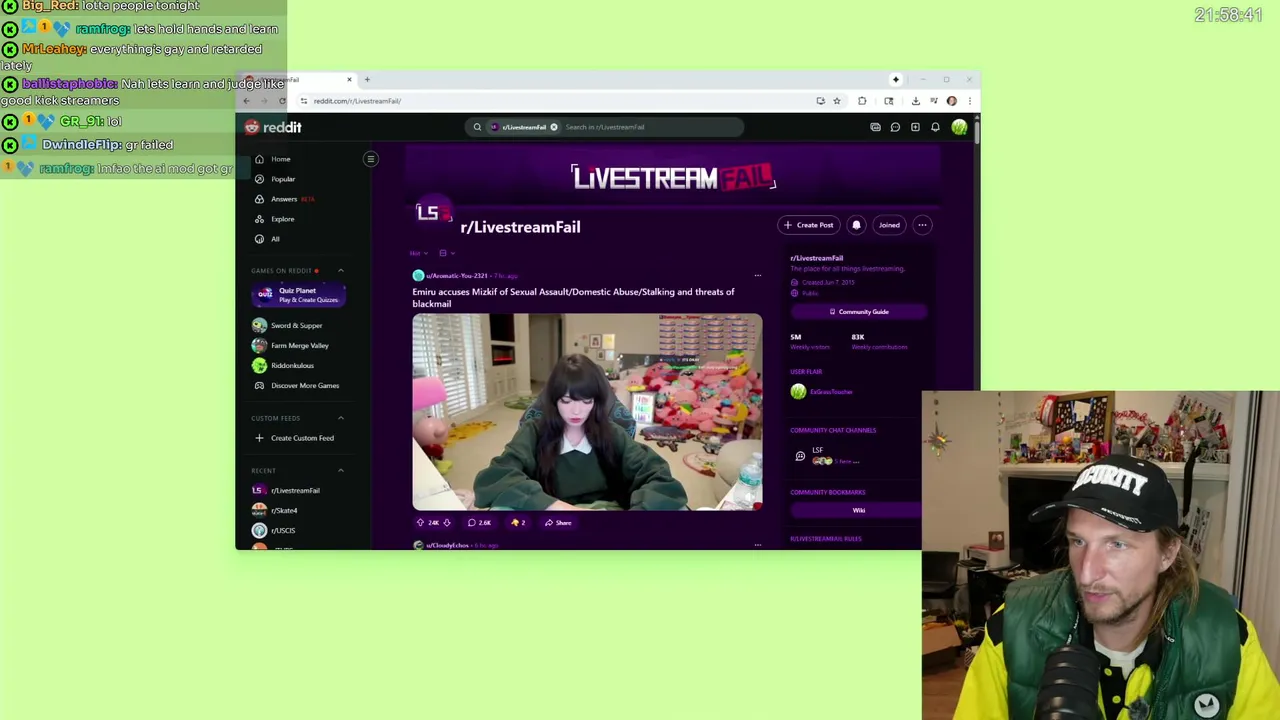1280x720 pixels.
Task: Open the browser downloads icon
Action: [915, 101]
